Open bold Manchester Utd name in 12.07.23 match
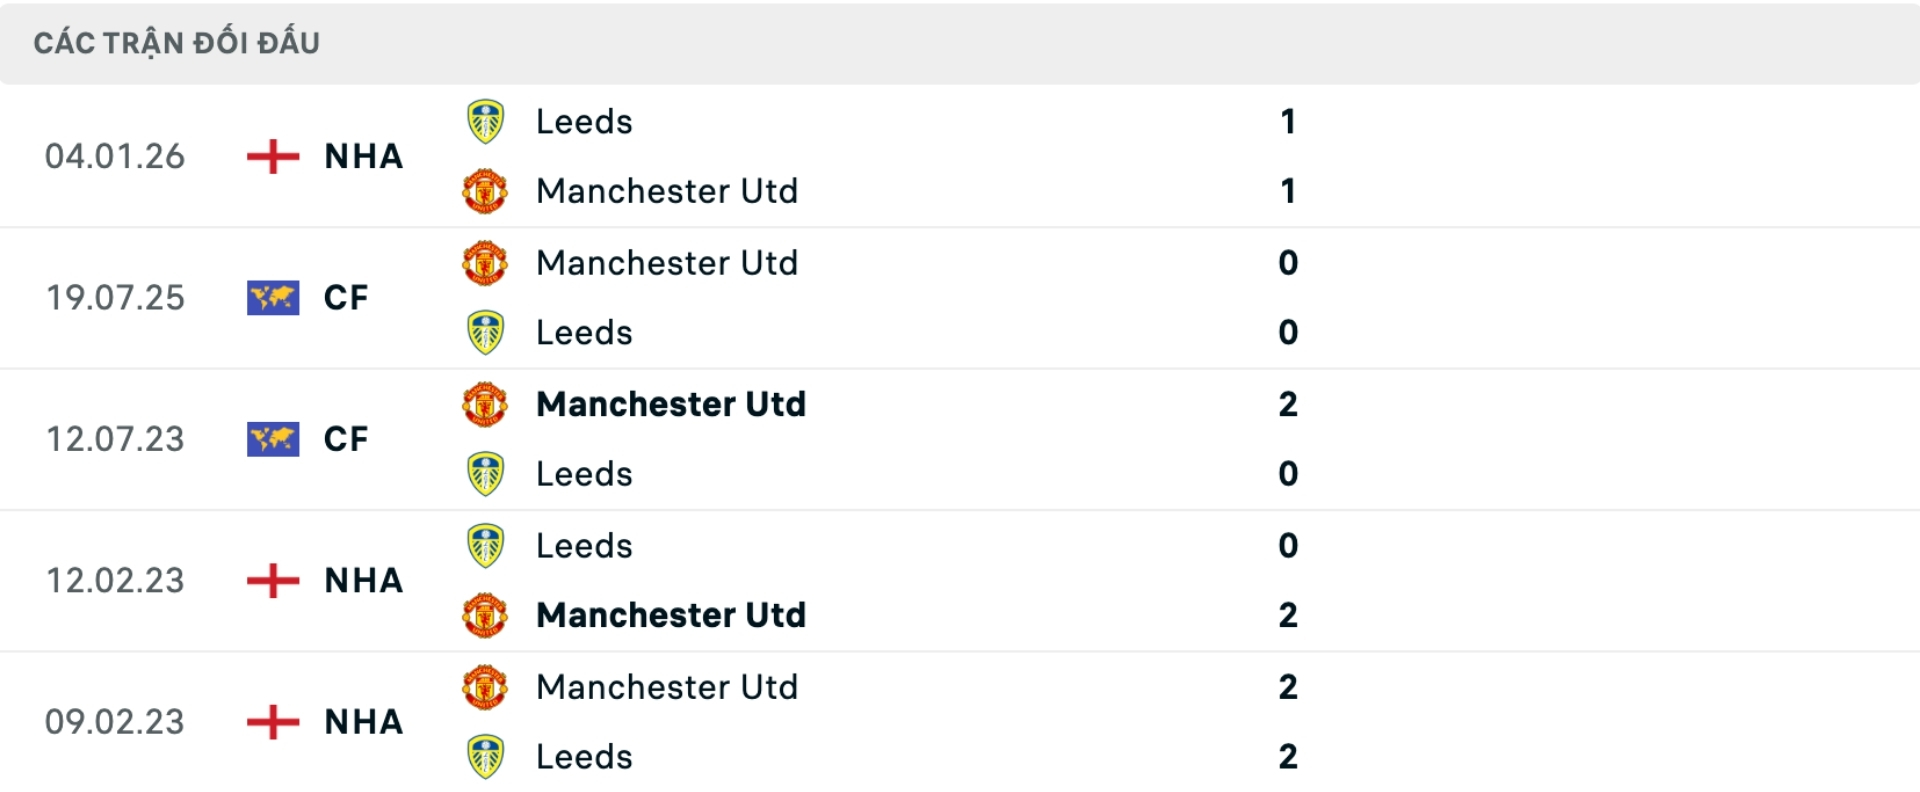Screen dimensions: 1920x792 click(x=670, y=404)
